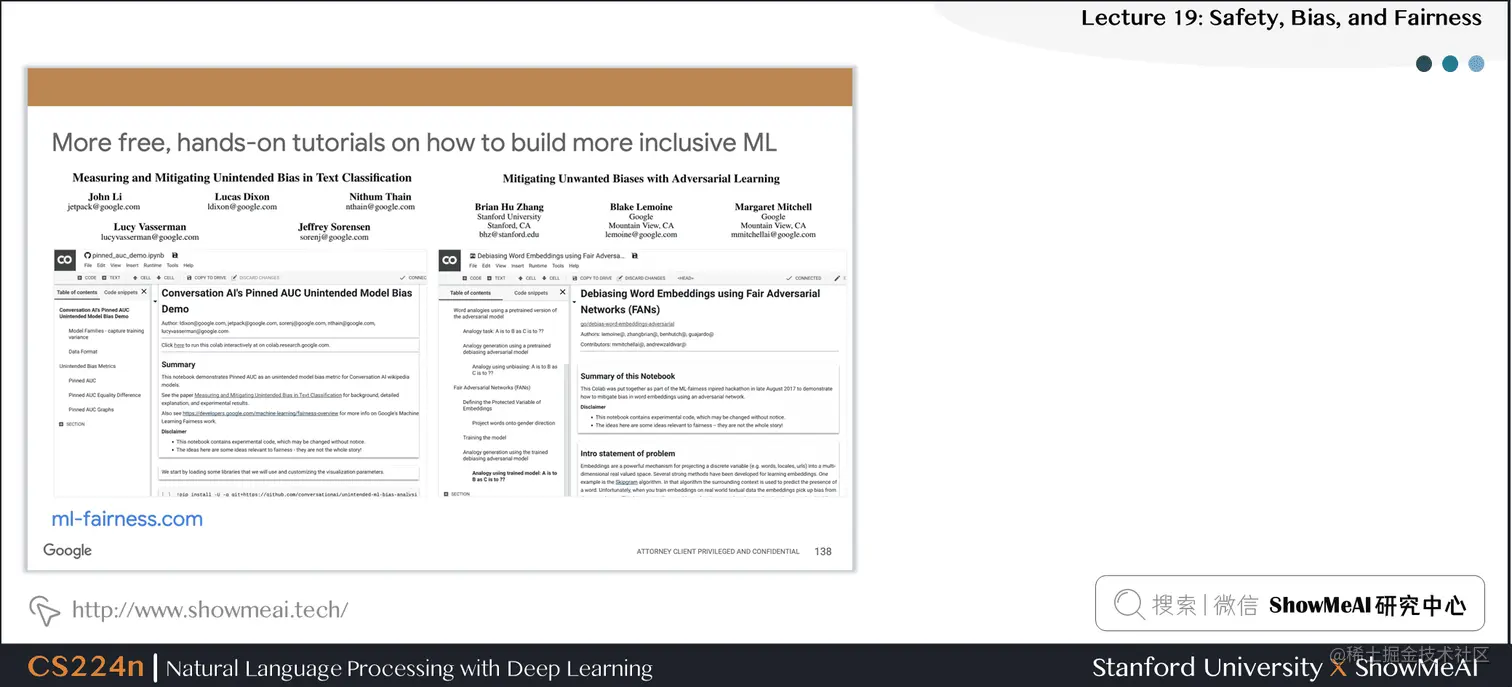Screen dimensions: 1512x687
Task: Click the save icon next to pinned_auc_demo.ipynb
Action: 175,256
